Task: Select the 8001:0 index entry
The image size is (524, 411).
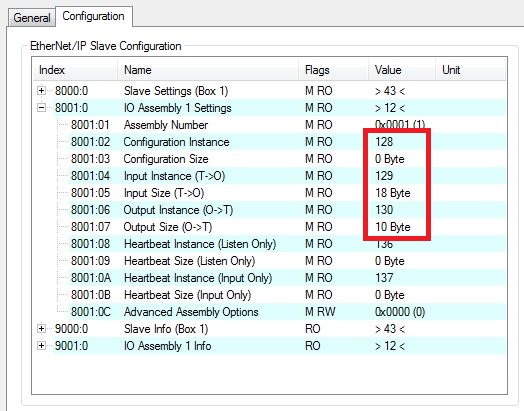Action: tap(72, 108)
